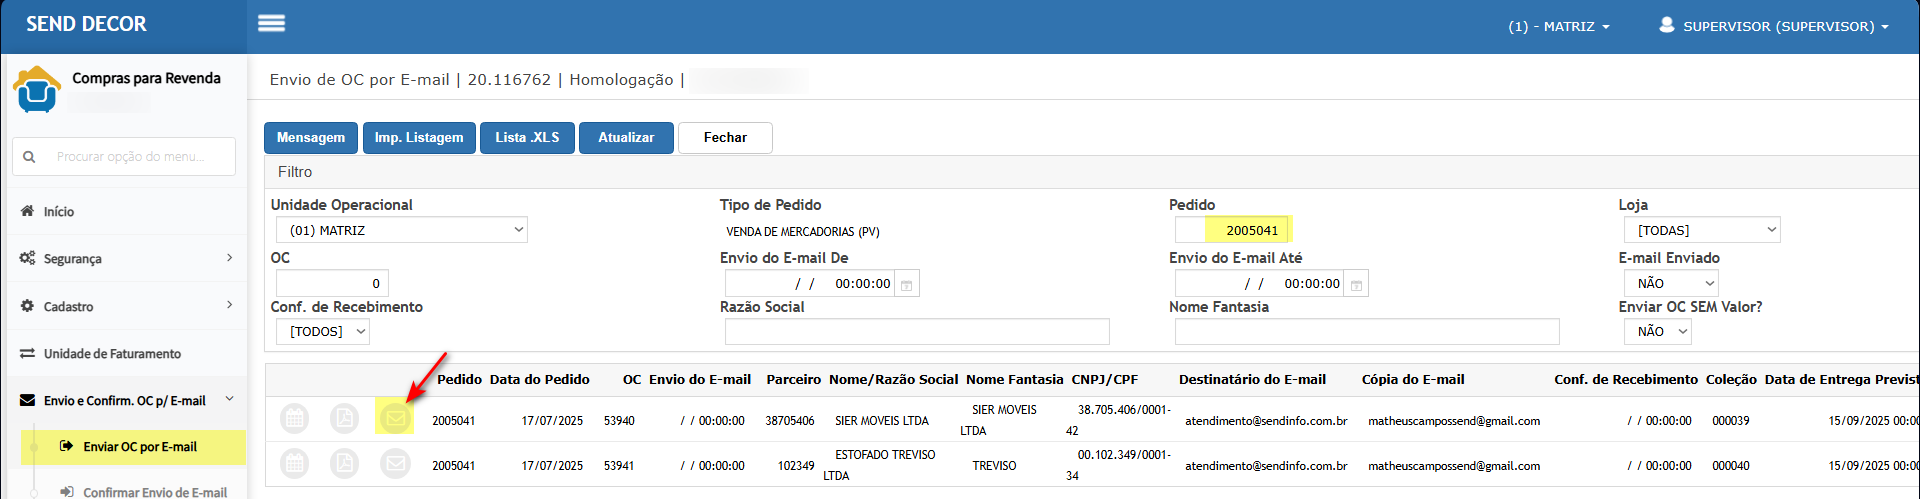
Task: Open SUPERVISOR user account dropdown
Action: click(1775, 26)
